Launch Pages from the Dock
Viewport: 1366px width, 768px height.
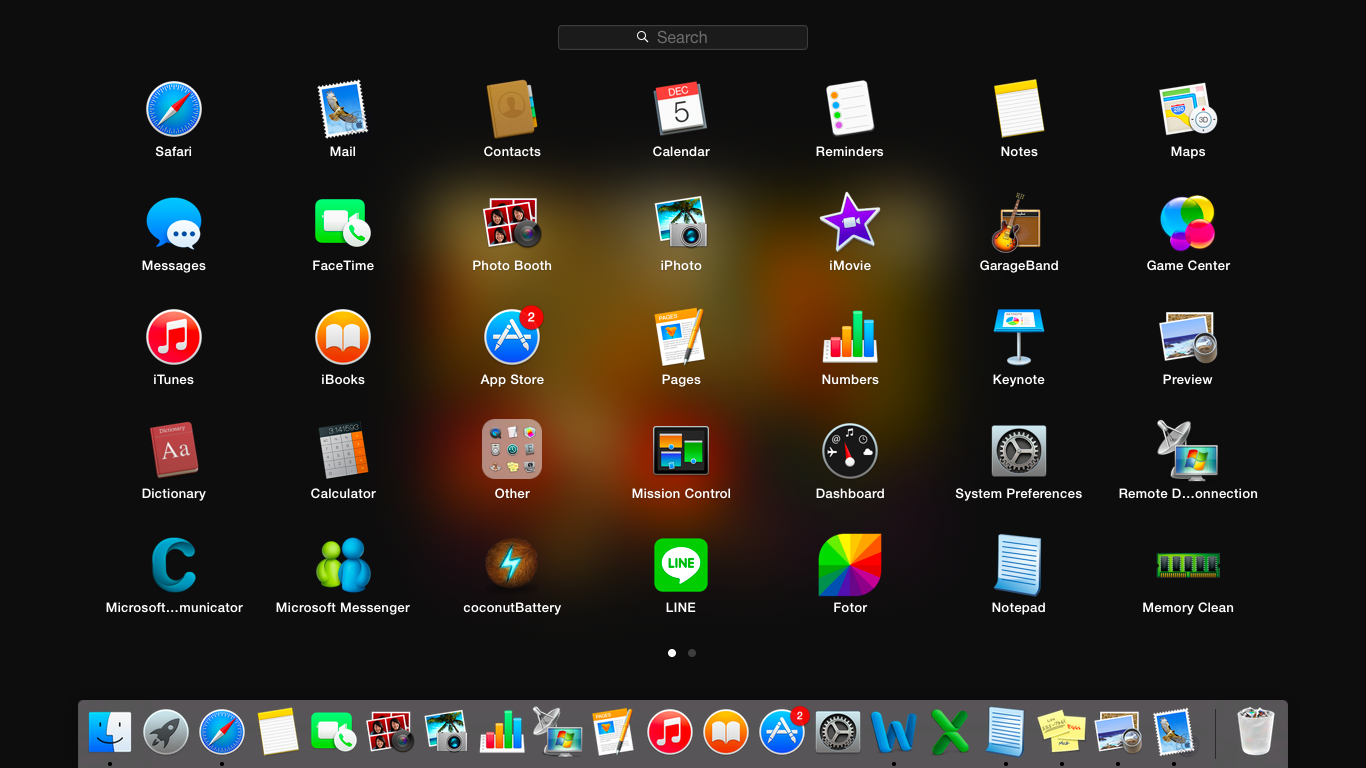(614, 732)
